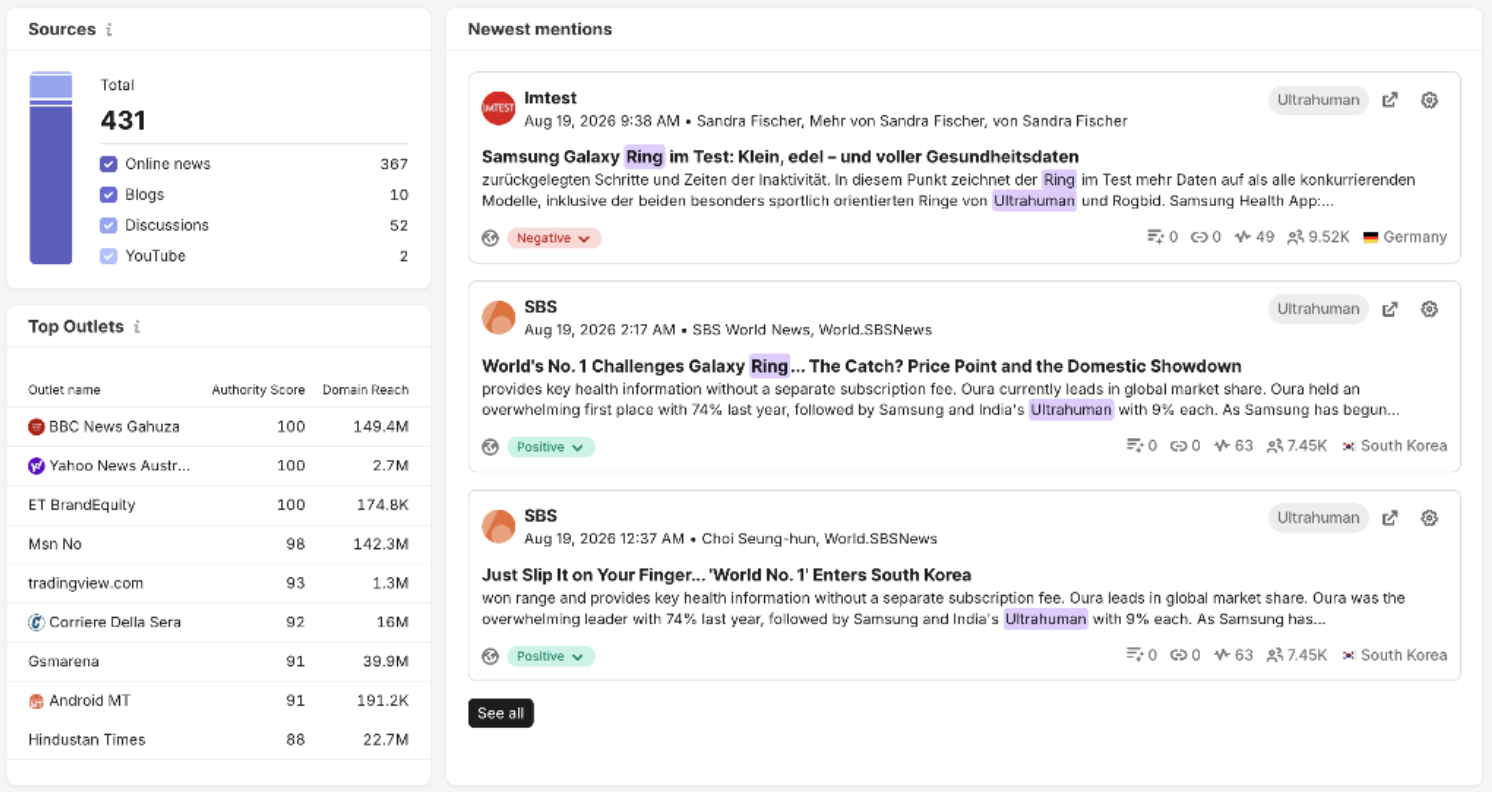Image resolution: width=1492 pixels, height=792 pixels.
Task: Click South Korea flag on 2:17 AM mention
Action: click(1349, 446)
